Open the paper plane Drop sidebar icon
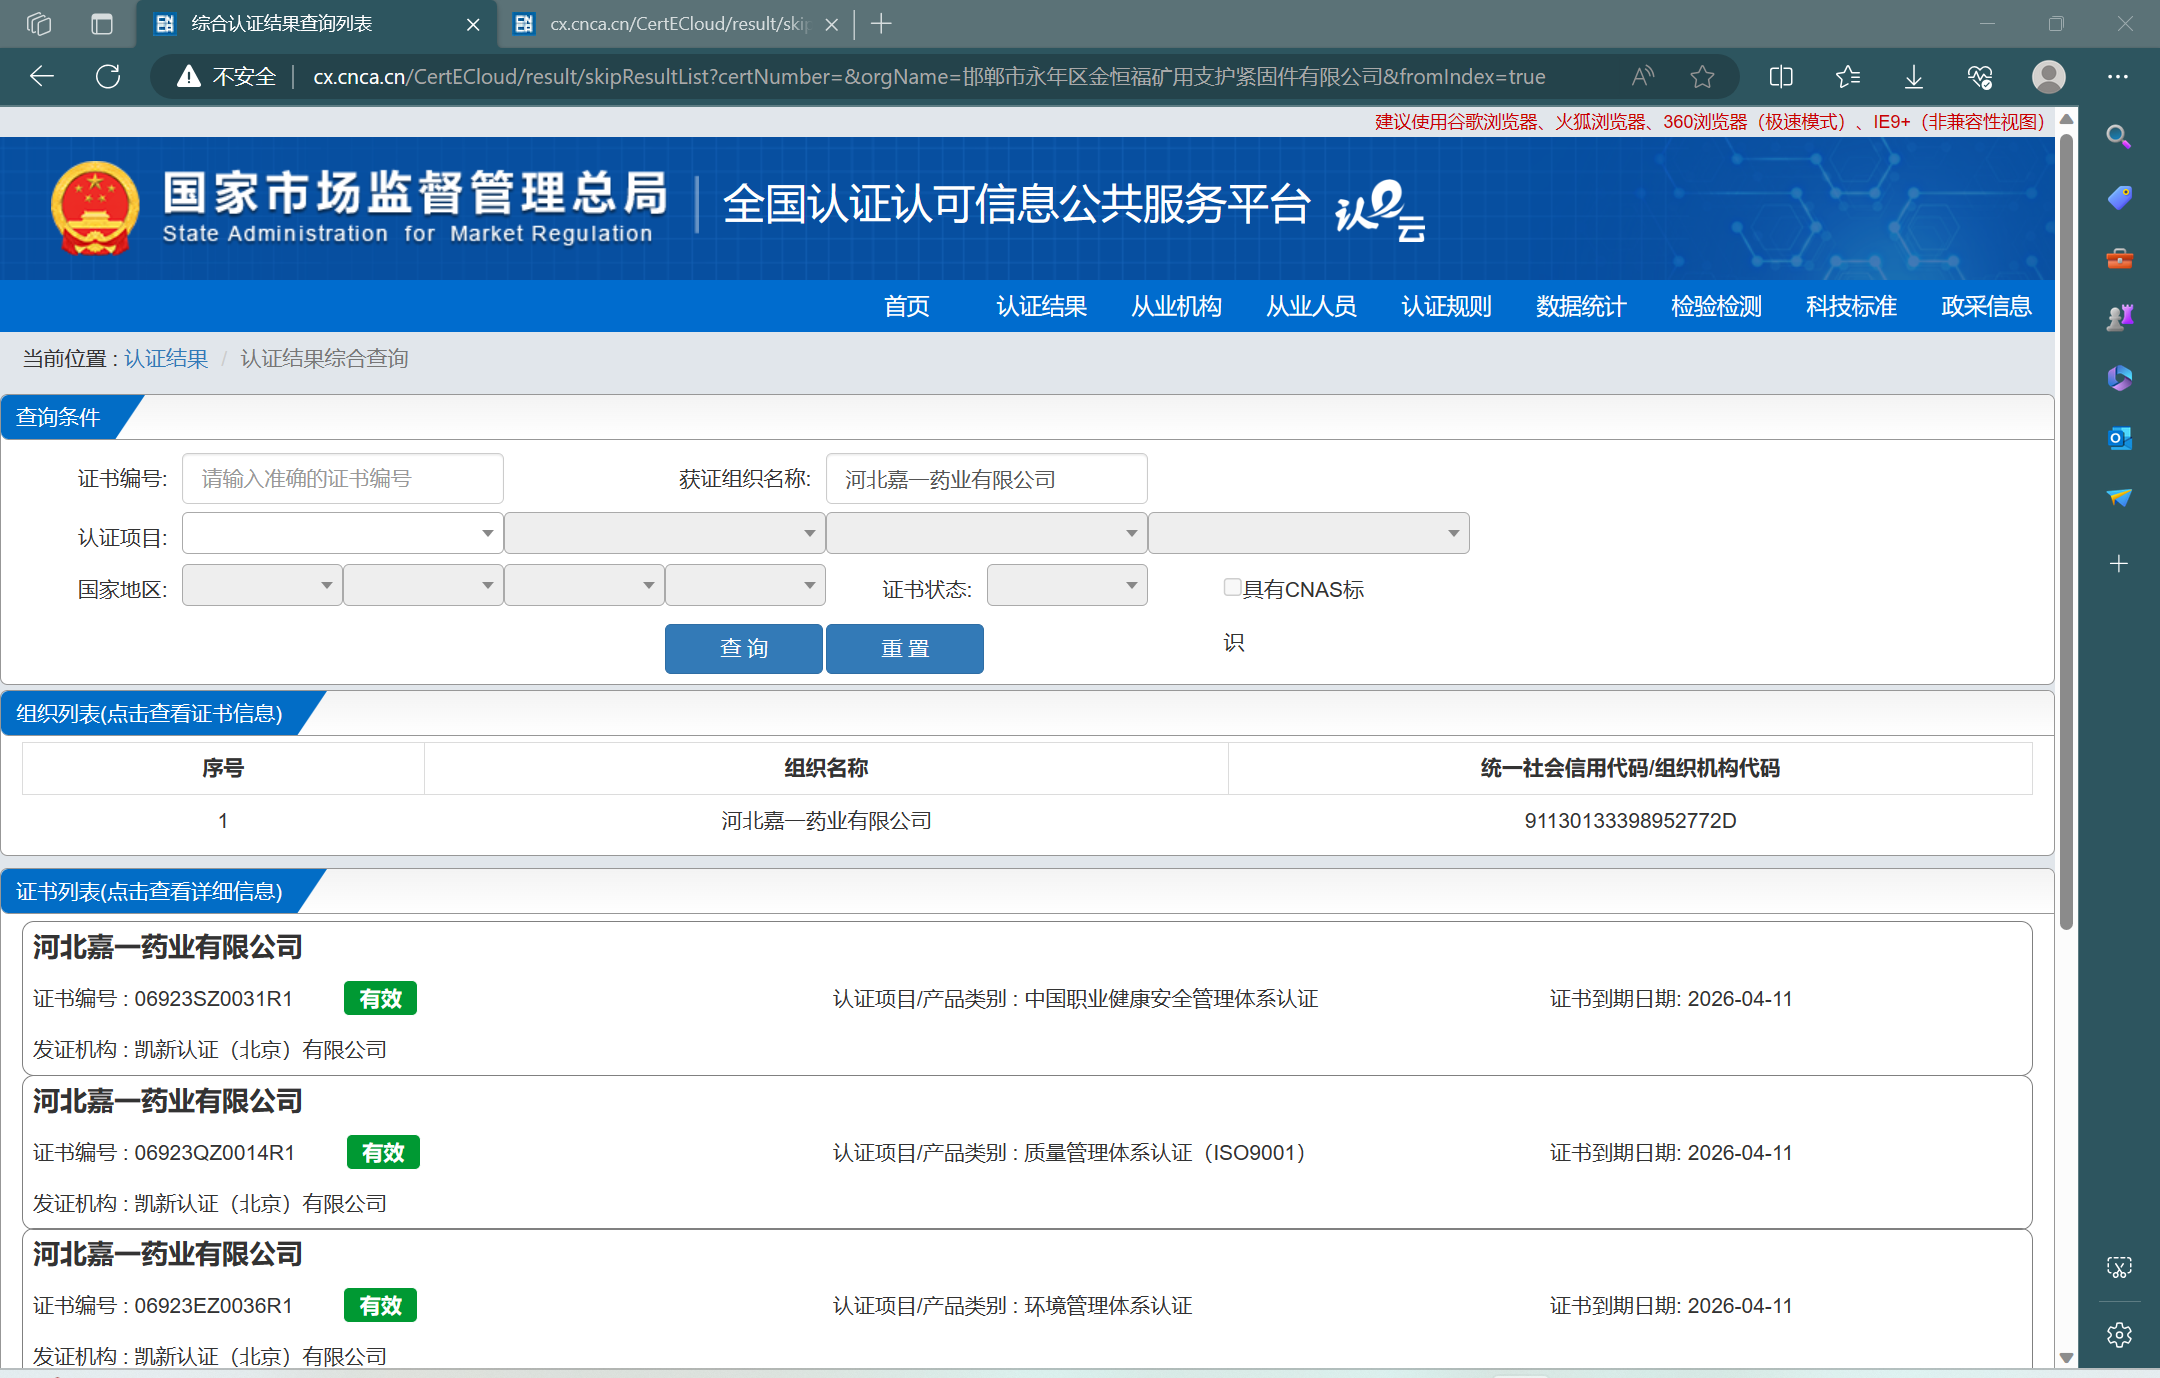The width and height of the screenshot is (2160, 1378). [2119, 497]
